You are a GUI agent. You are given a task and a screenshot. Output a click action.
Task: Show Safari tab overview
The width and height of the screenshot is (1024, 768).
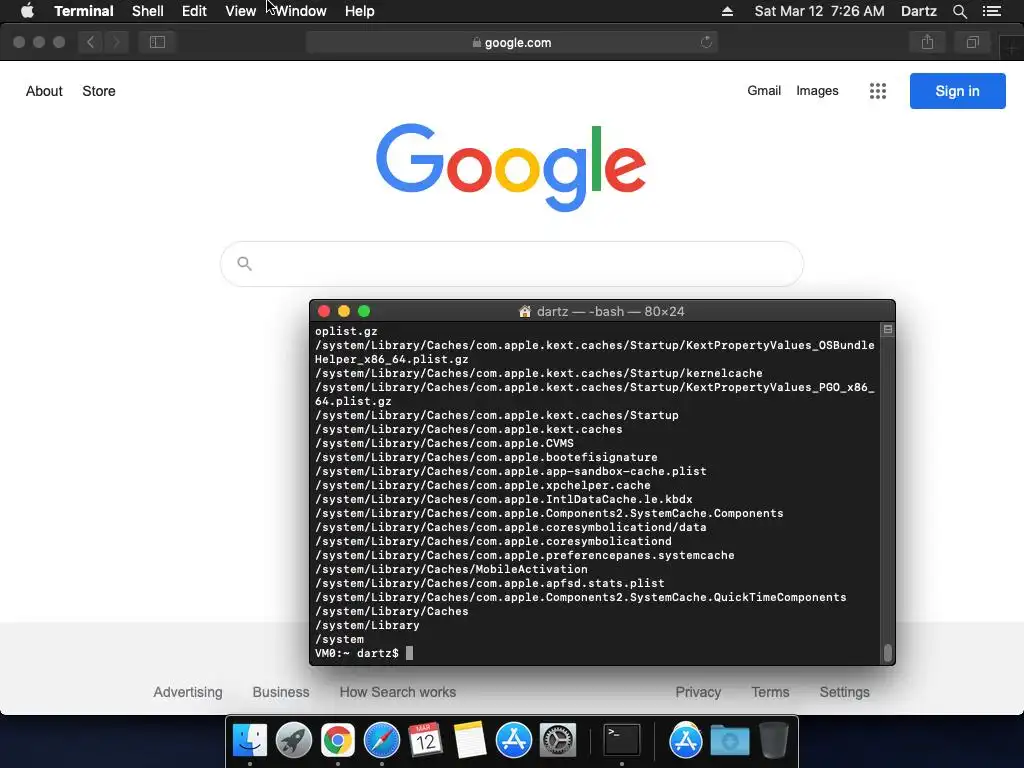pyautogui.click(x=972, y=42)
